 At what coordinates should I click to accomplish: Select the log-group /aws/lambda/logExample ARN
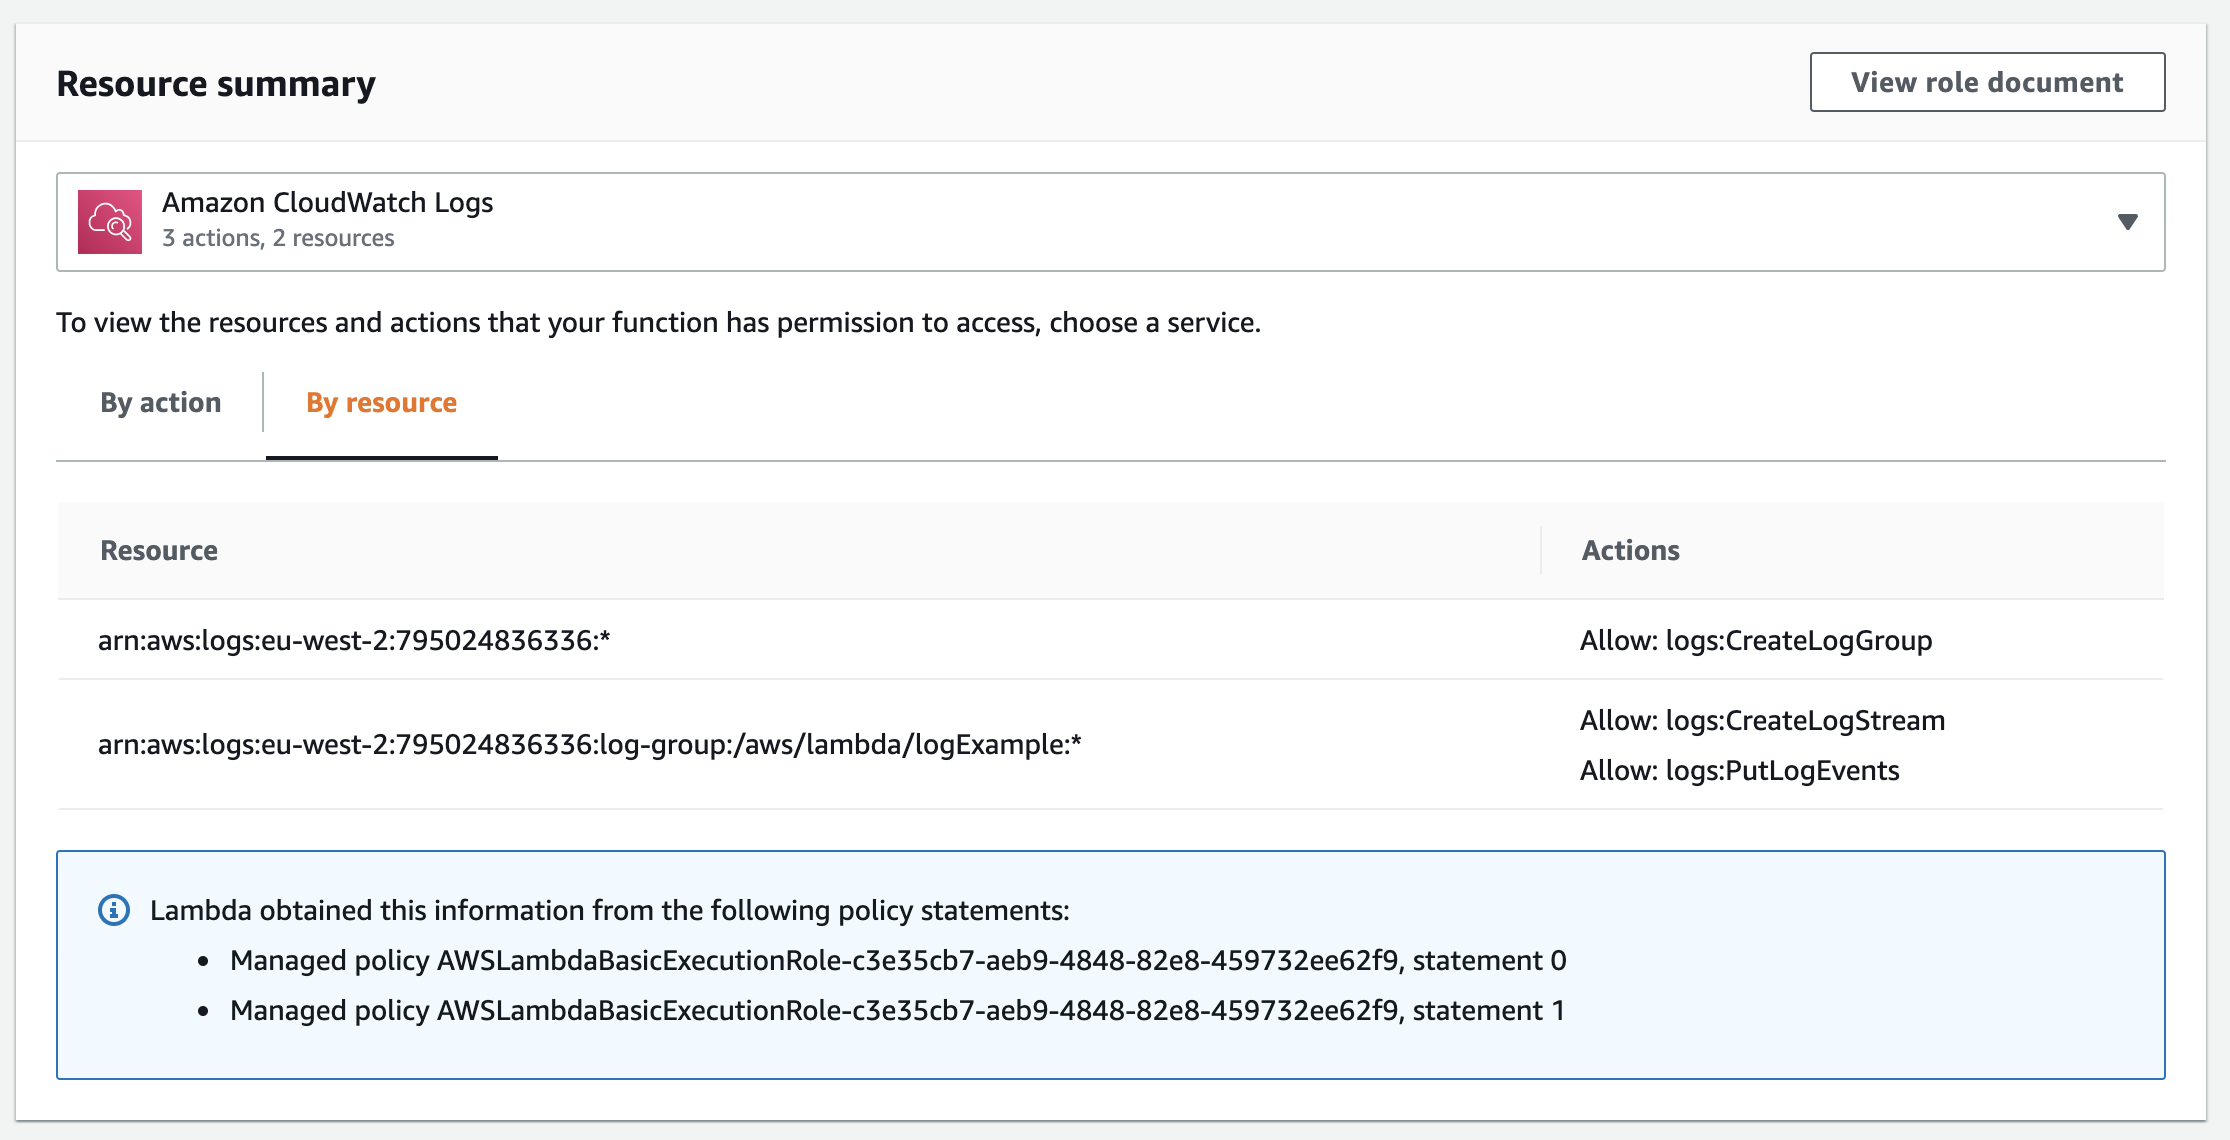point(590,745)
